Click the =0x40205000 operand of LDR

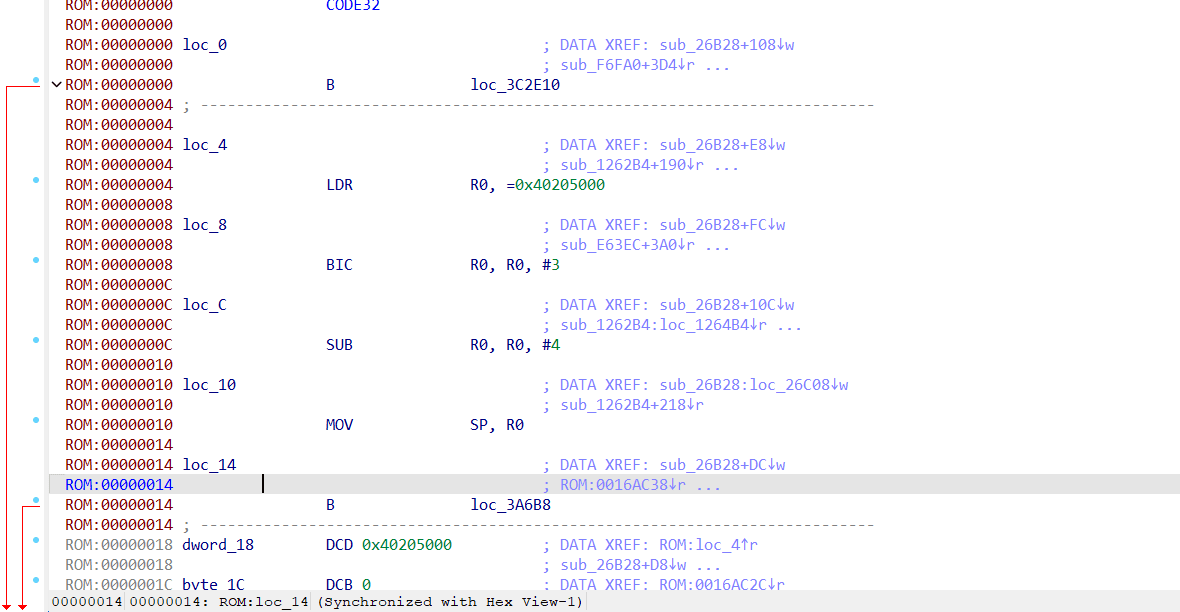click(x=556, y=185)
